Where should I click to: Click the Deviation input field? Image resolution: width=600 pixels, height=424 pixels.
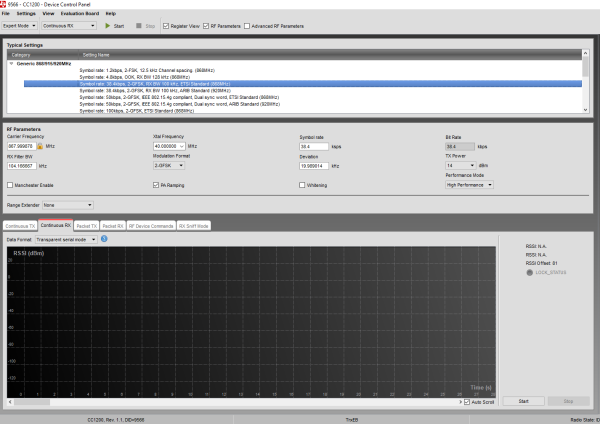(x=314, y=166)
